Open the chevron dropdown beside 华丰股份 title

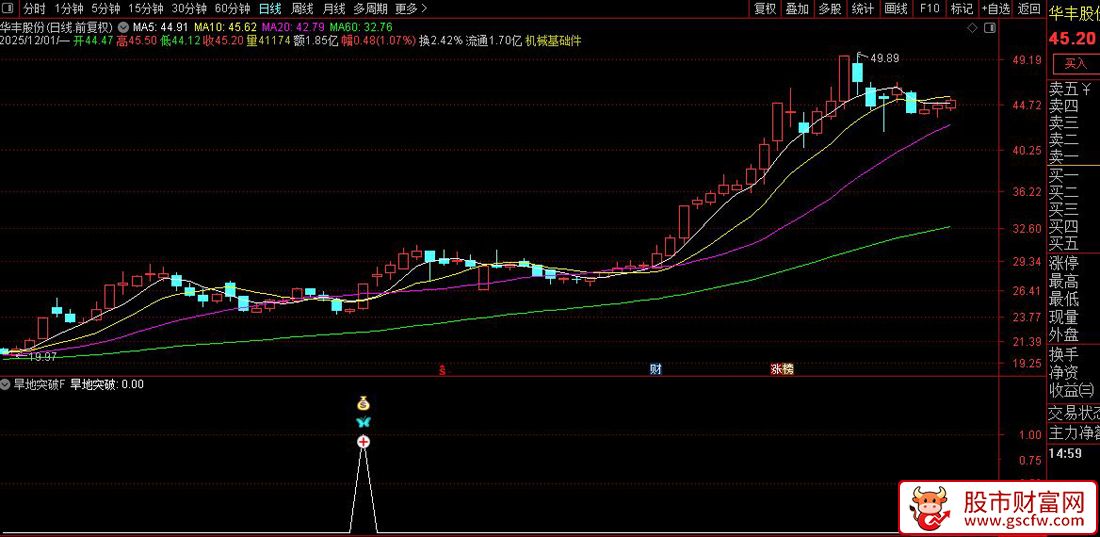[x=121, y=28]
